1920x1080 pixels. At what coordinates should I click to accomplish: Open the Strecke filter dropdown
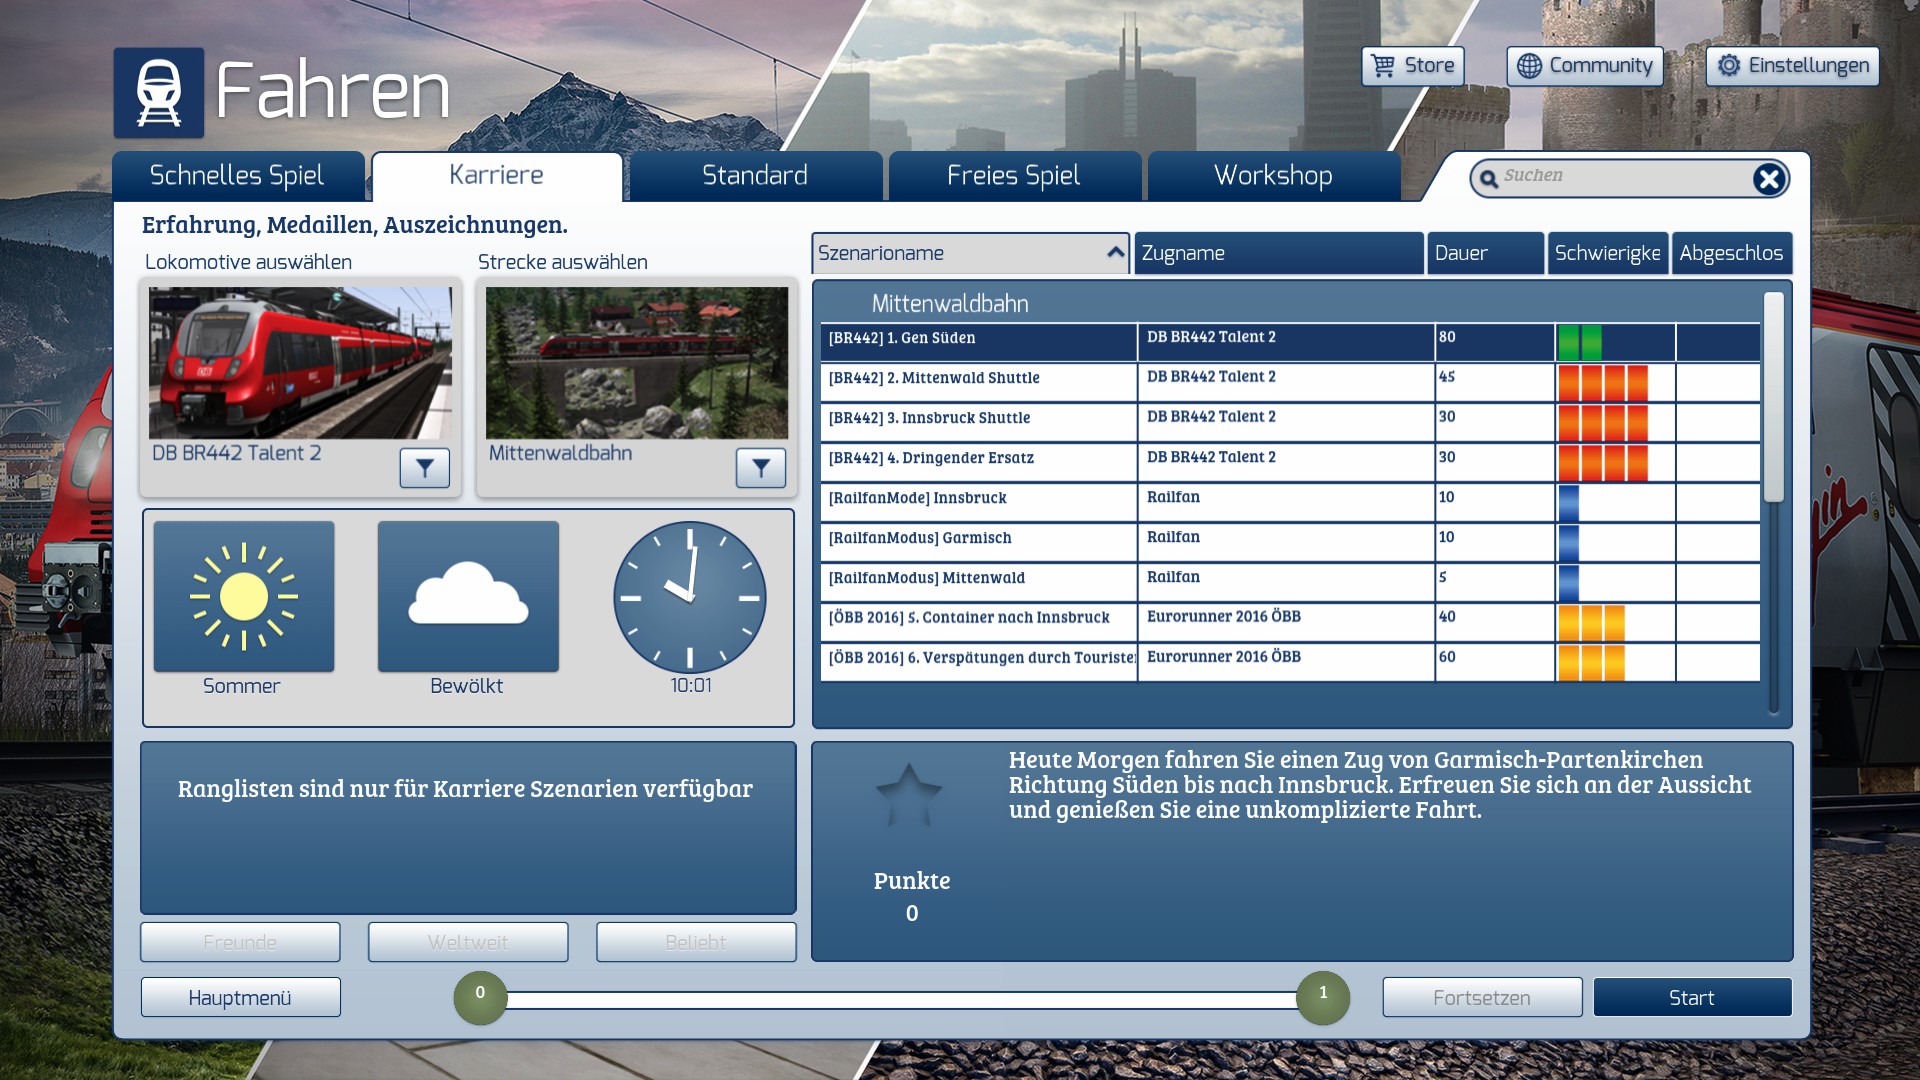(761, 468)
